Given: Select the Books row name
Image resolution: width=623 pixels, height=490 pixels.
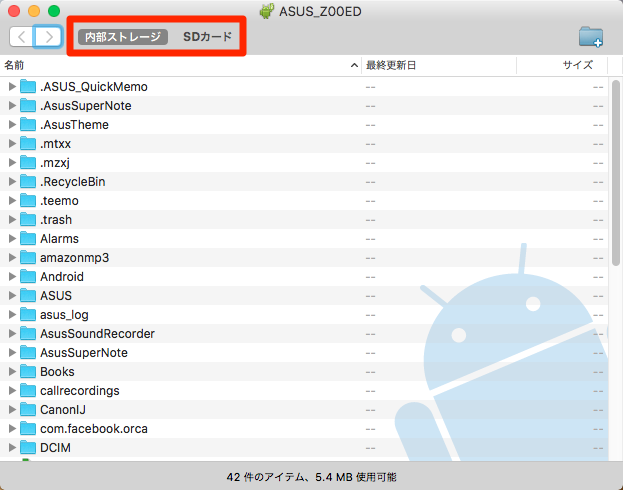Looking at the screenshot, I should coord(57,372).
